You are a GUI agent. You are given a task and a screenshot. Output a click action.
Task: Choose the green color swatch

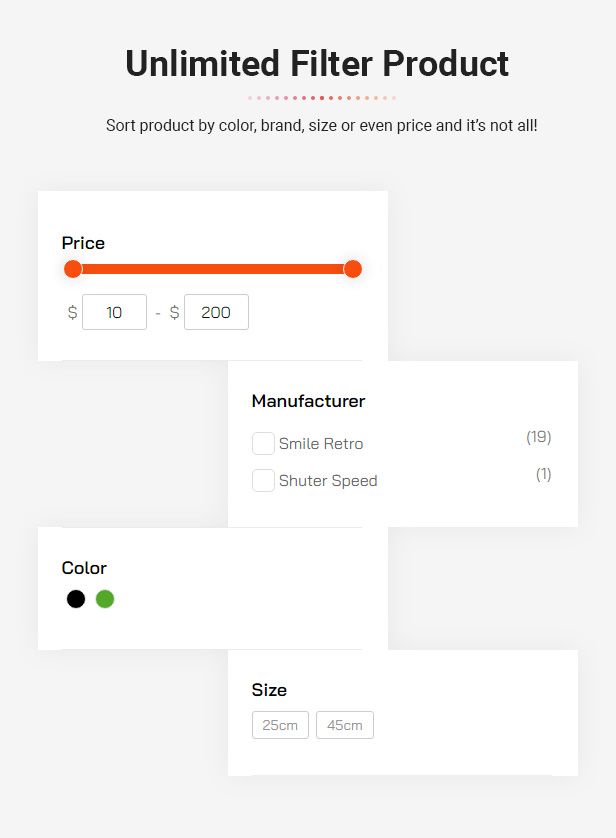click(x=105, y=599)
